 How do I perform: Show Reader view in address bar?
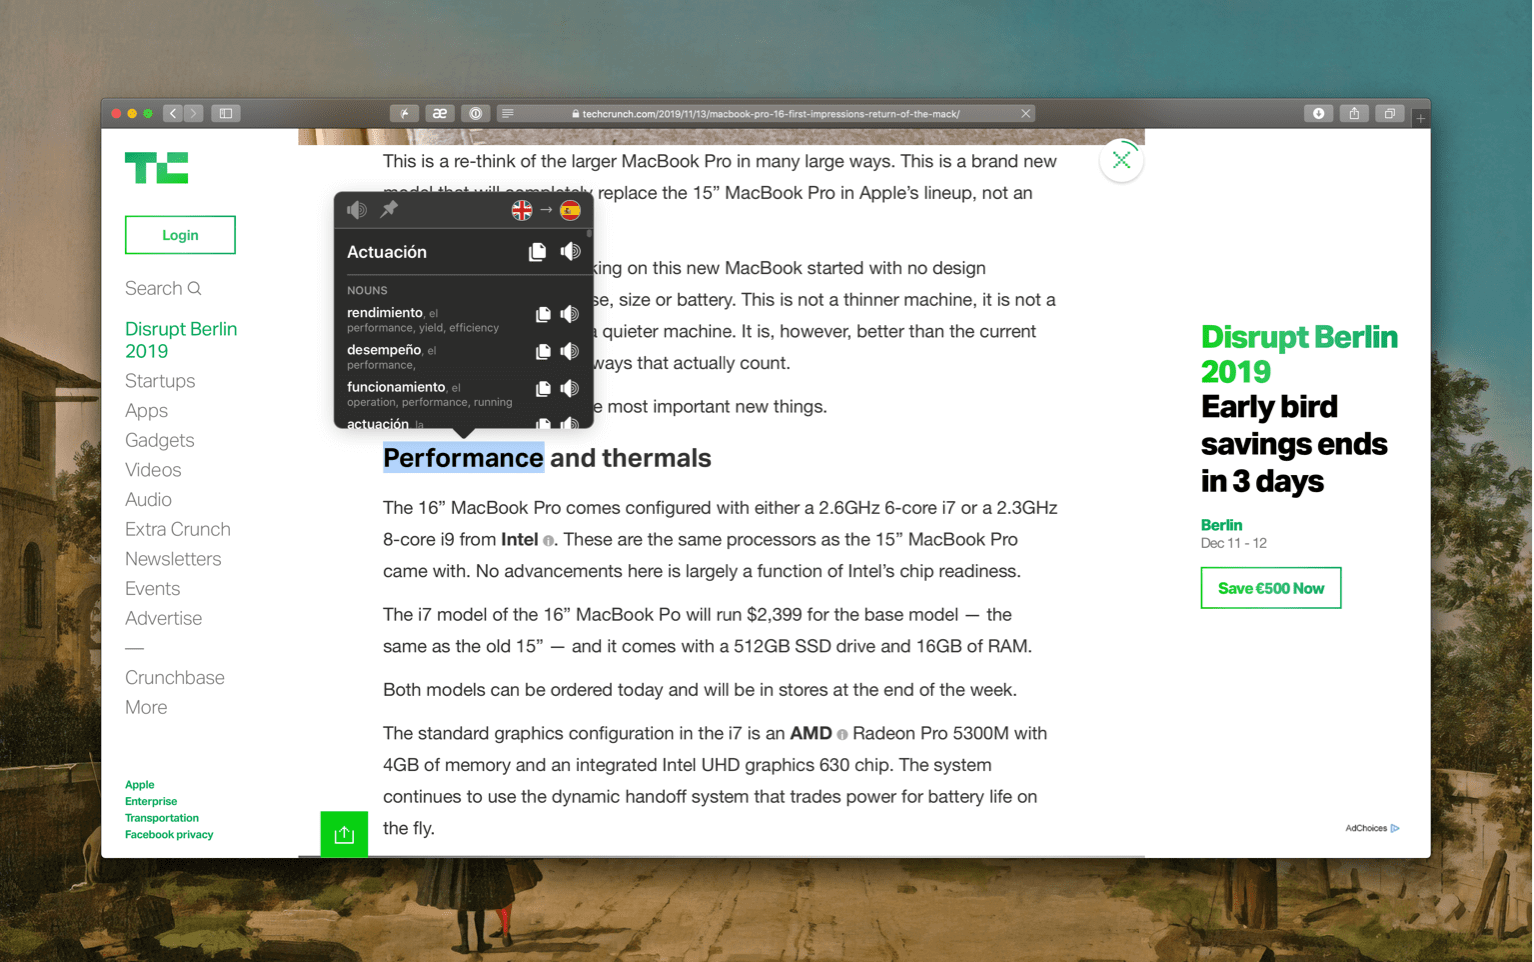click(x=508, y=114)
